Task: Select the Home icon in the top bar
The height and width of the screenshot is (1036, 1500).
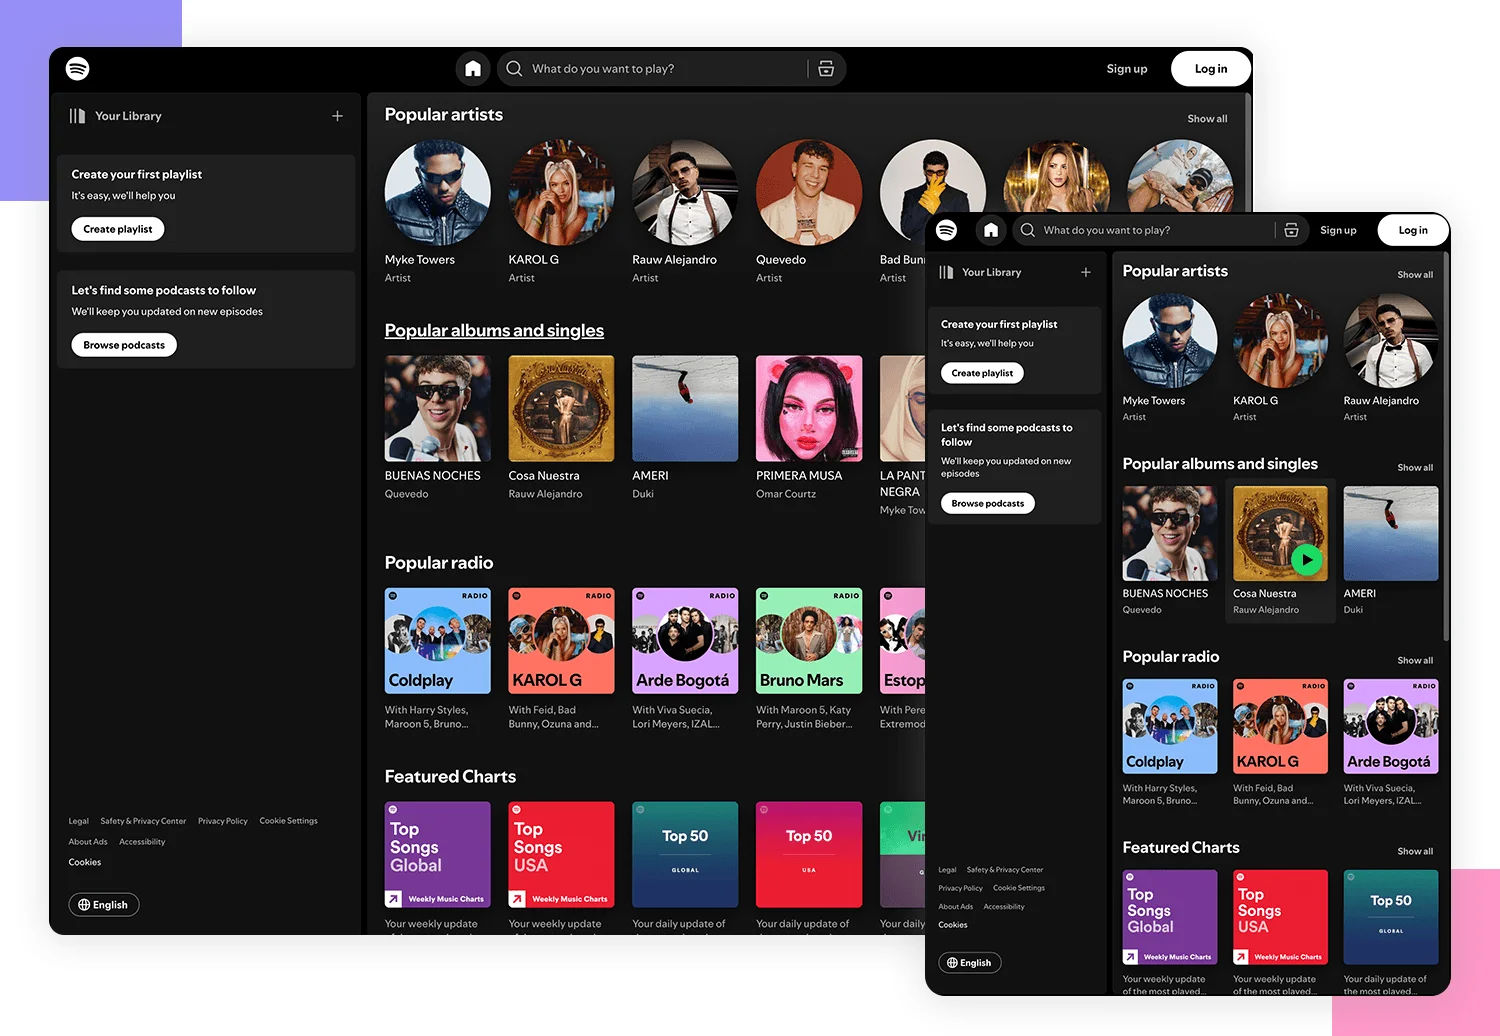Action: point(472,68)
